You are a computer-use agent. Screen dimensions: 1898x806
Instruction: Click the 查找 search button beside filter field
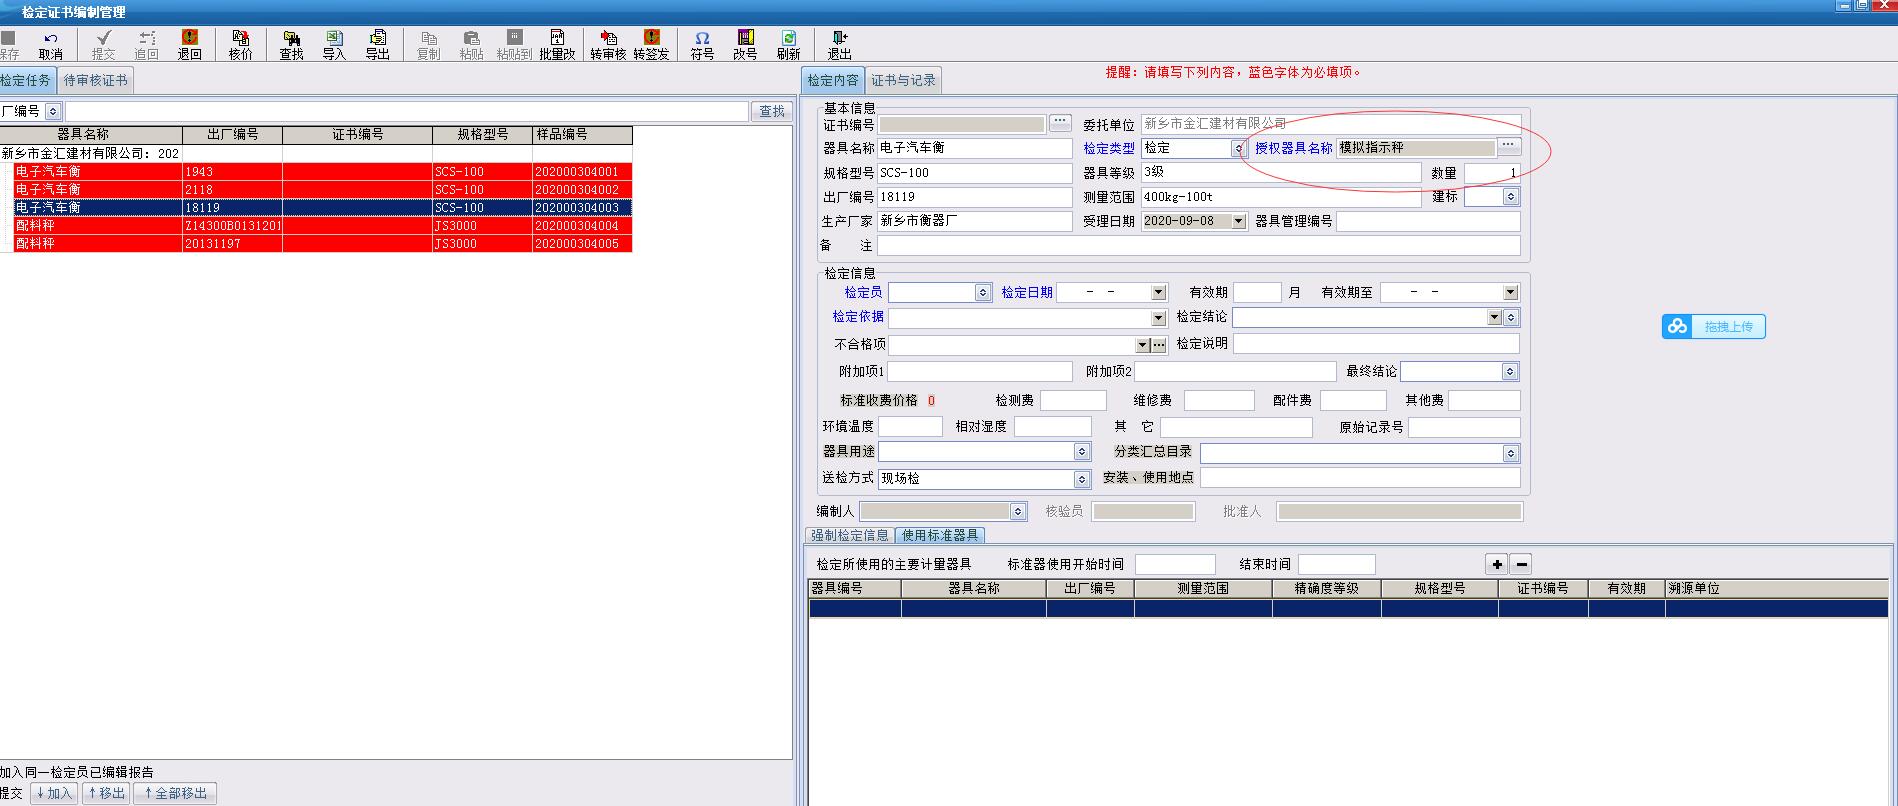[x=771, y=111]
